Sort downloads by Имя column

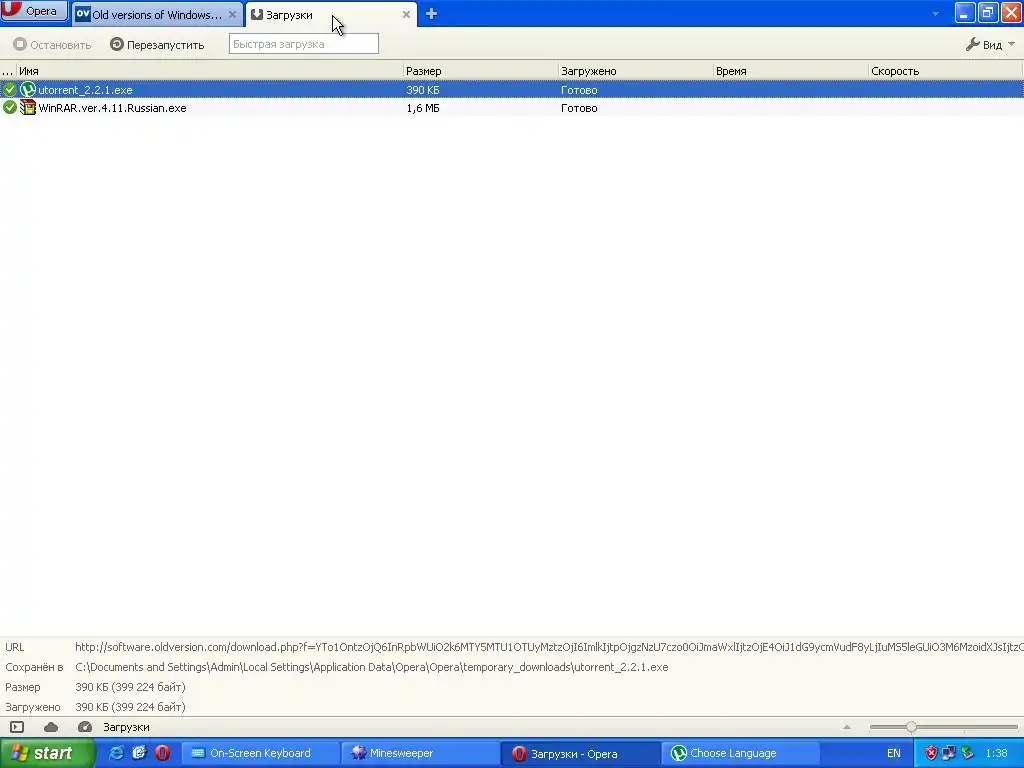point(209,71)
